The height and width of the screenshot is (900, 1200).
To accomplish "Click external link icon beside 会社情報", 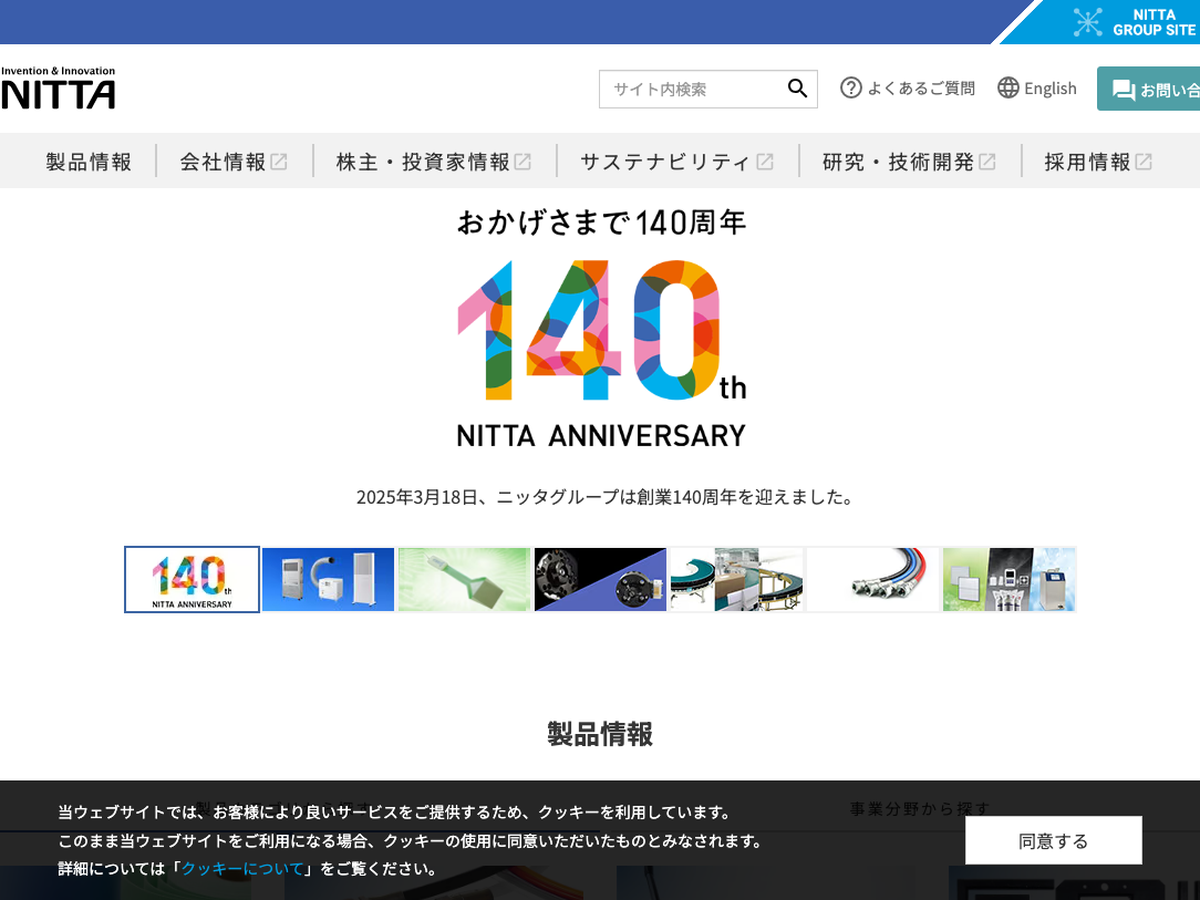I will [x=279, y=161].
